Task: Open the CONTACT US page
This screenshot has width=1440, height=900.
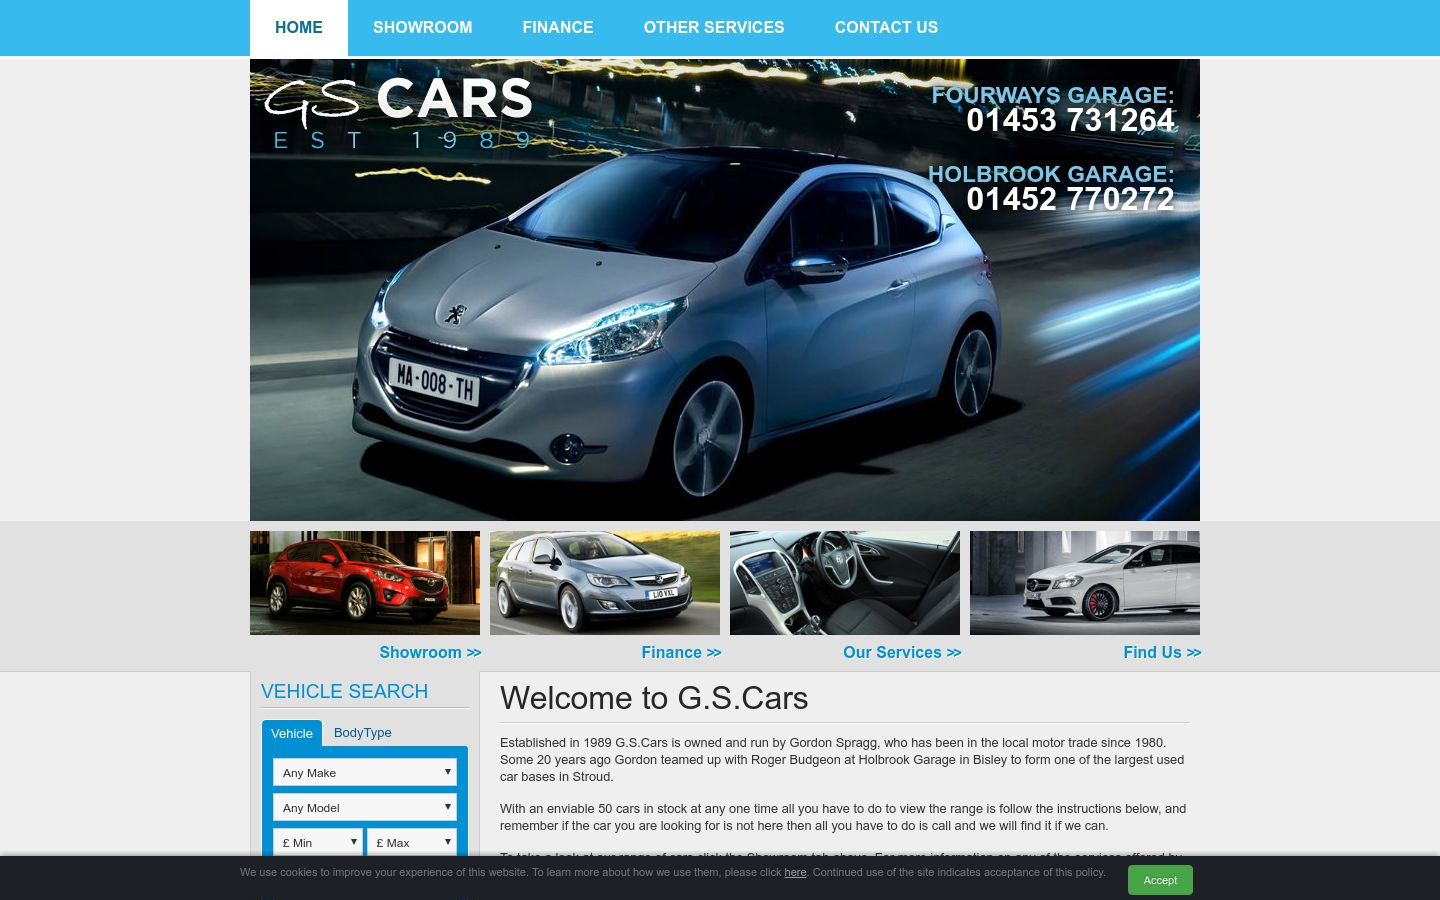Action: (886, 28)
